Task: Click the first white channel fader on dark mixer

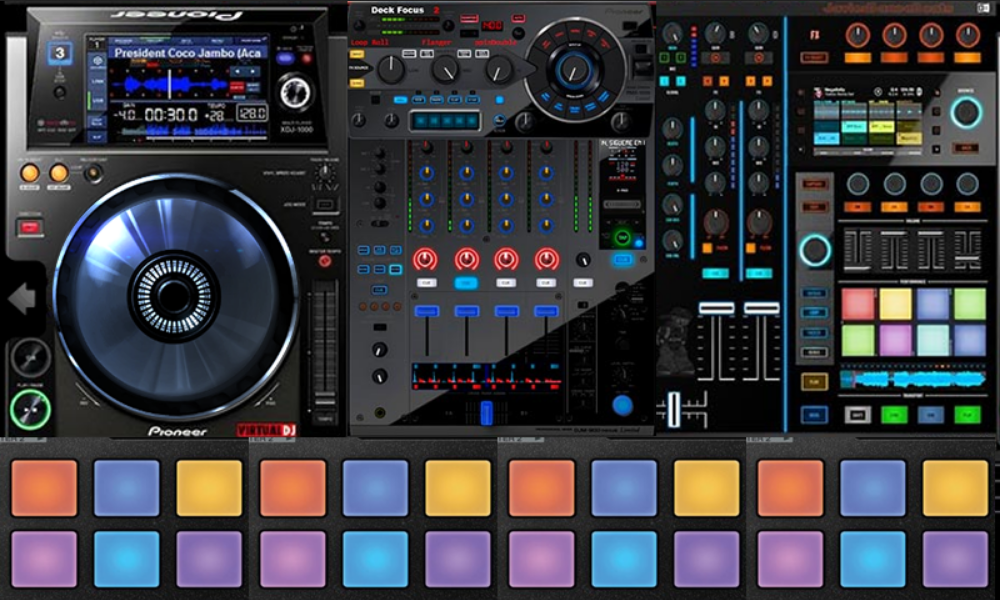Action: (x=716, y=308)
